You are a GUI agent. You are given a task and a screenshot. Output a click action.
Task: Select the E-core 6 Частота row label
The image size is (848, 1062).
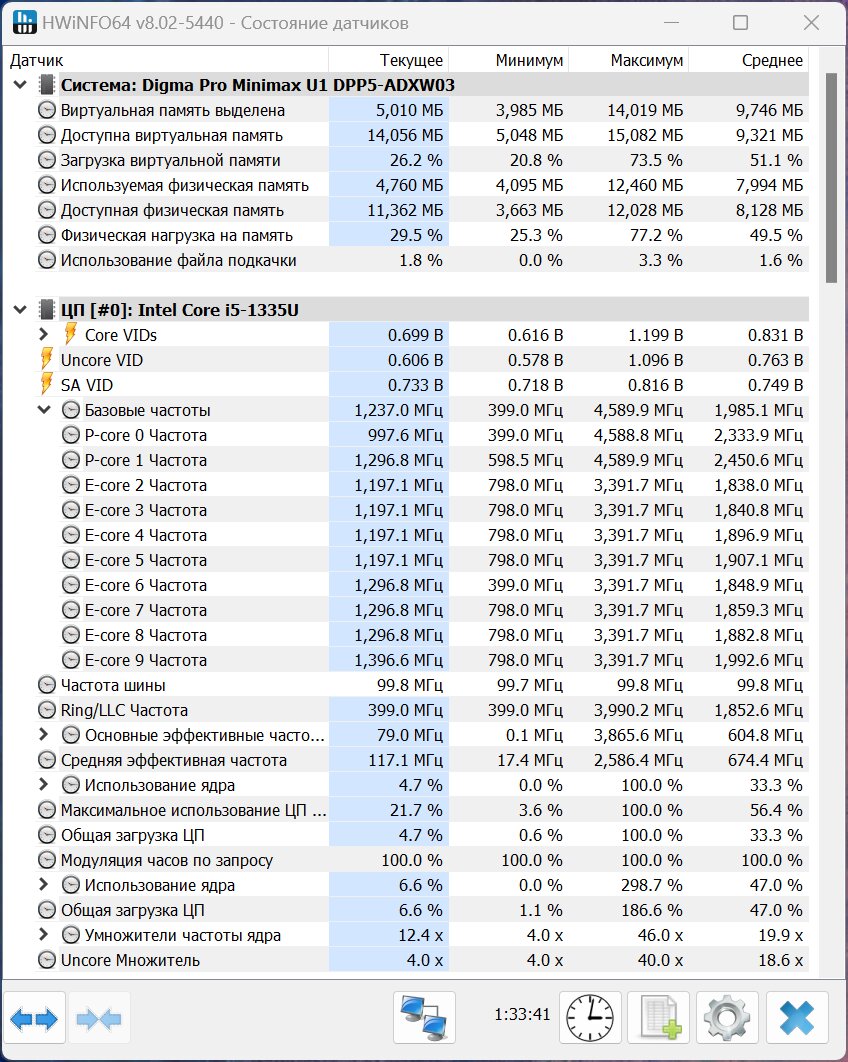146,585
